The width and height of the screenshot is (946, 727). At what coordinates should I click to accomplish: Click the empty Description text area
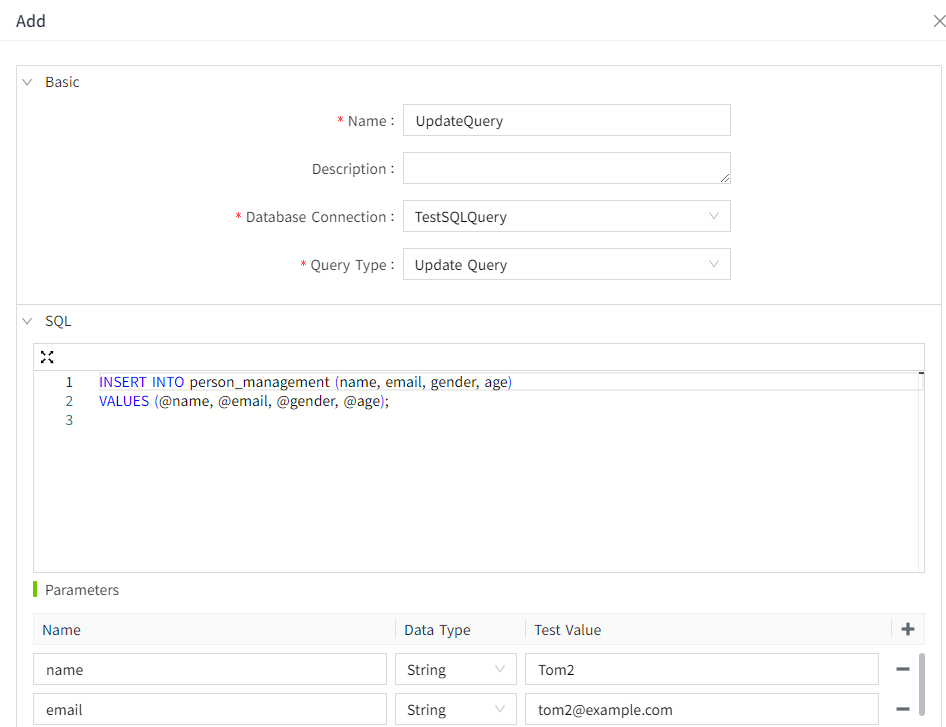click(x=566, y=168)
